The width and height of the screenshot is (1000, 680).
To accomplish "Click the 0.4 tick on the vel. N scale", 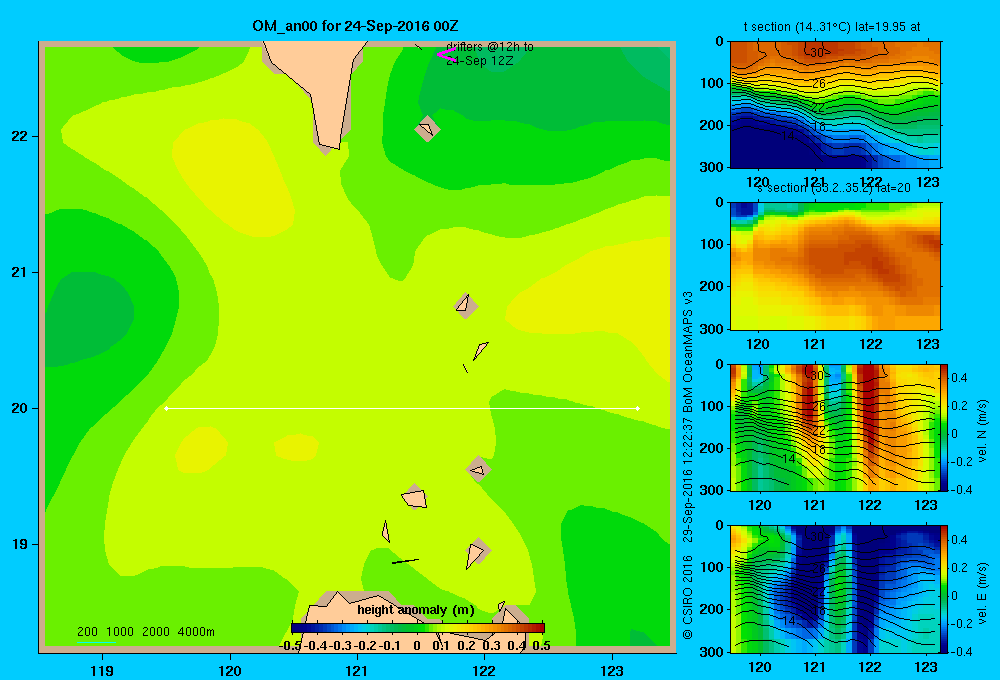I will point(959,378).
